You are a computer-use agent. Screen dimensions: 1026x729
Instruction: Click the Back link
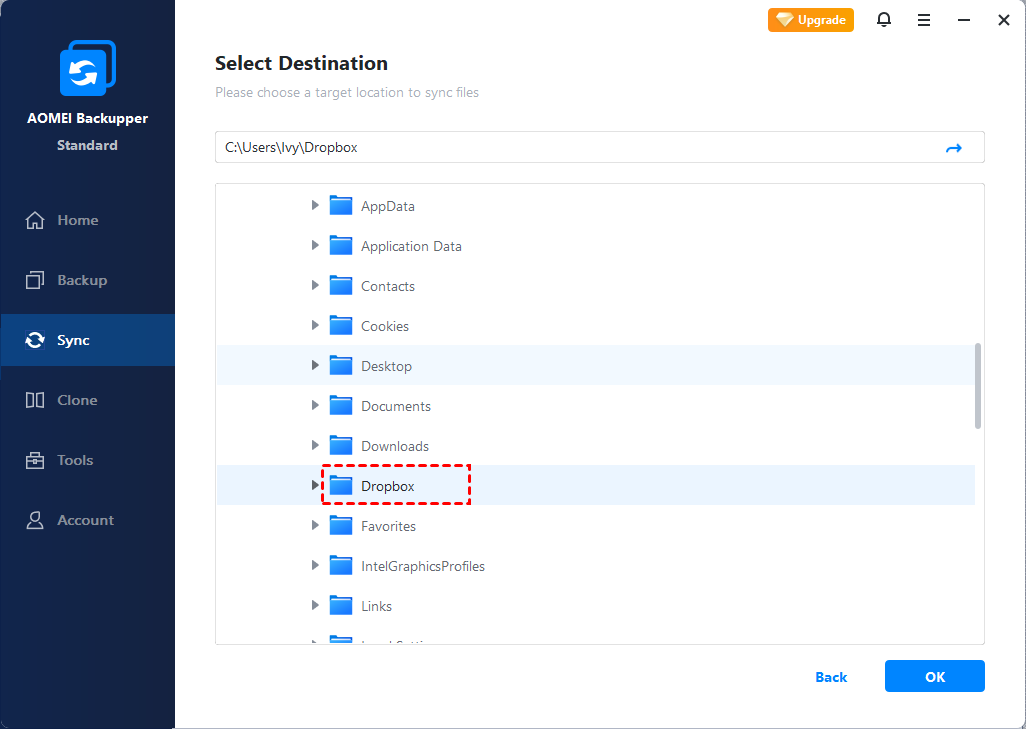[831, 677]
